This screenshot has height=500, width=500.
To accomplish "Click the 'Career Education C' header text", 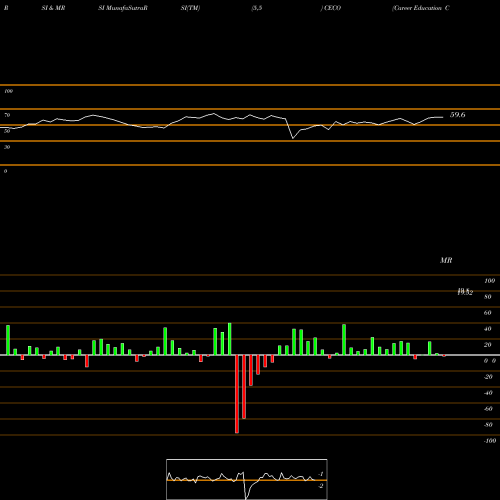I will pos(421,8).
